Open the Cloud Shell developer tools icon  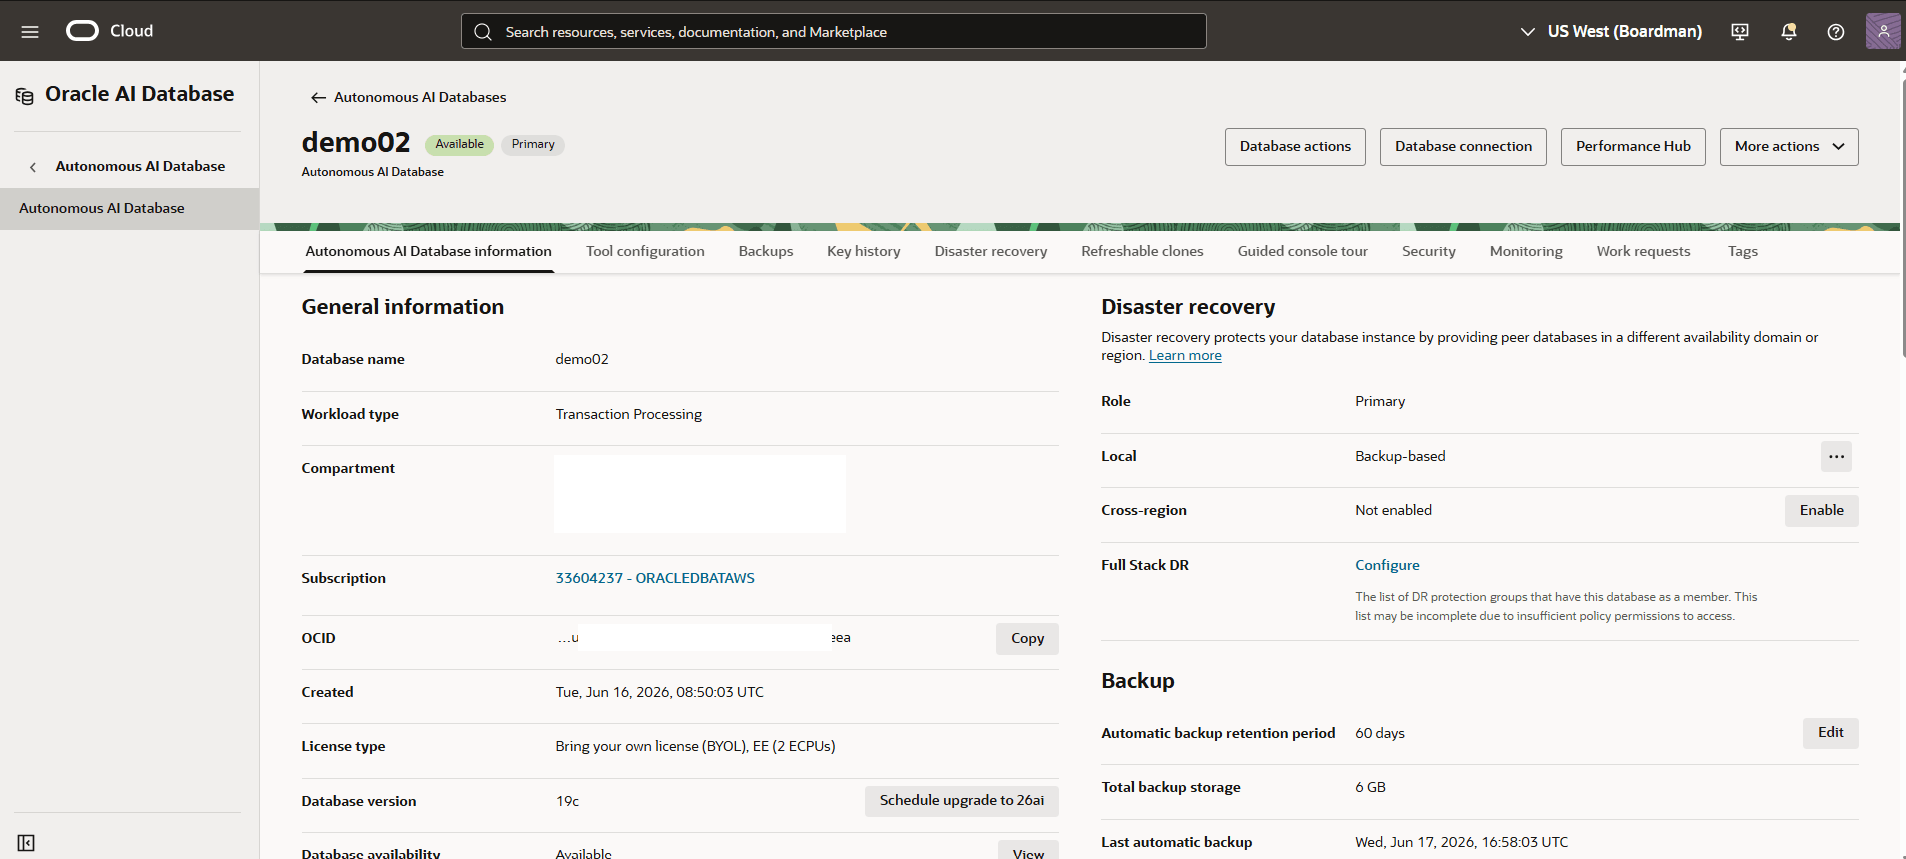pyautogui.click(x=1740, y=32)
